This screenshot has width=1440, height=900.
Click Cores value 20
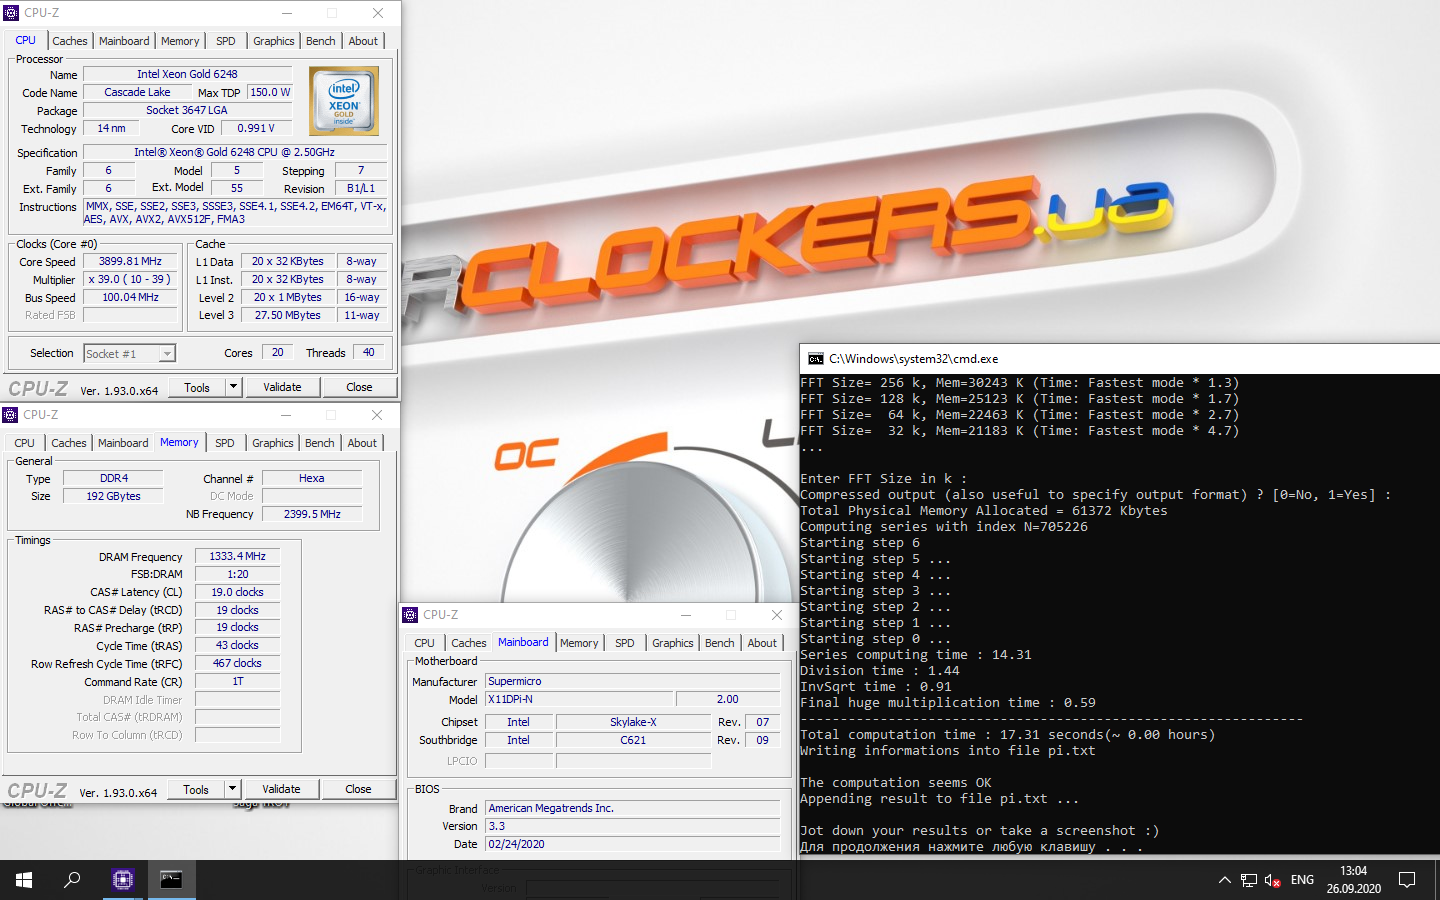click(x=278, y=352)
